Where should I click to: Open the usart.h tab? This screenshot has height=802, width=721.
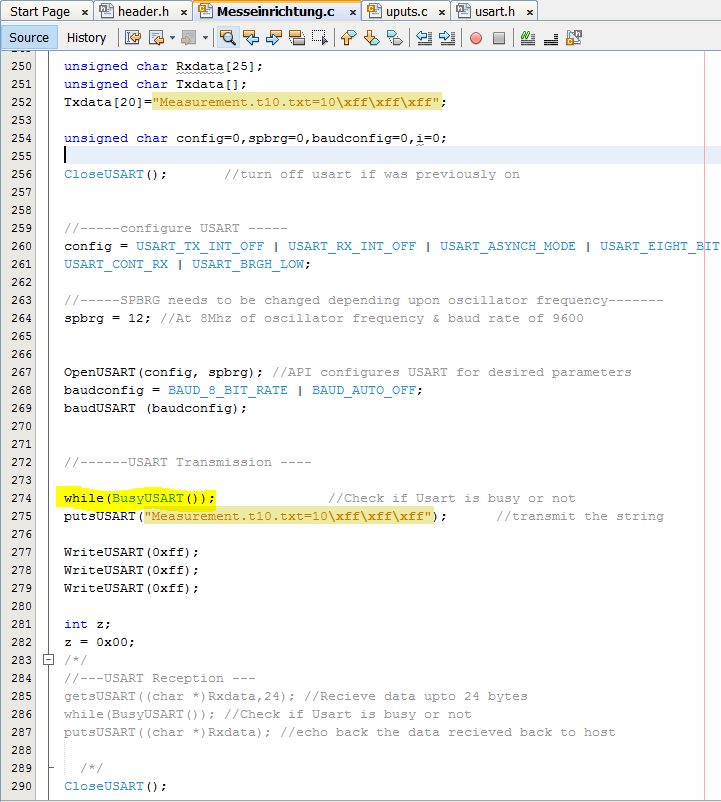coord(495,11)
